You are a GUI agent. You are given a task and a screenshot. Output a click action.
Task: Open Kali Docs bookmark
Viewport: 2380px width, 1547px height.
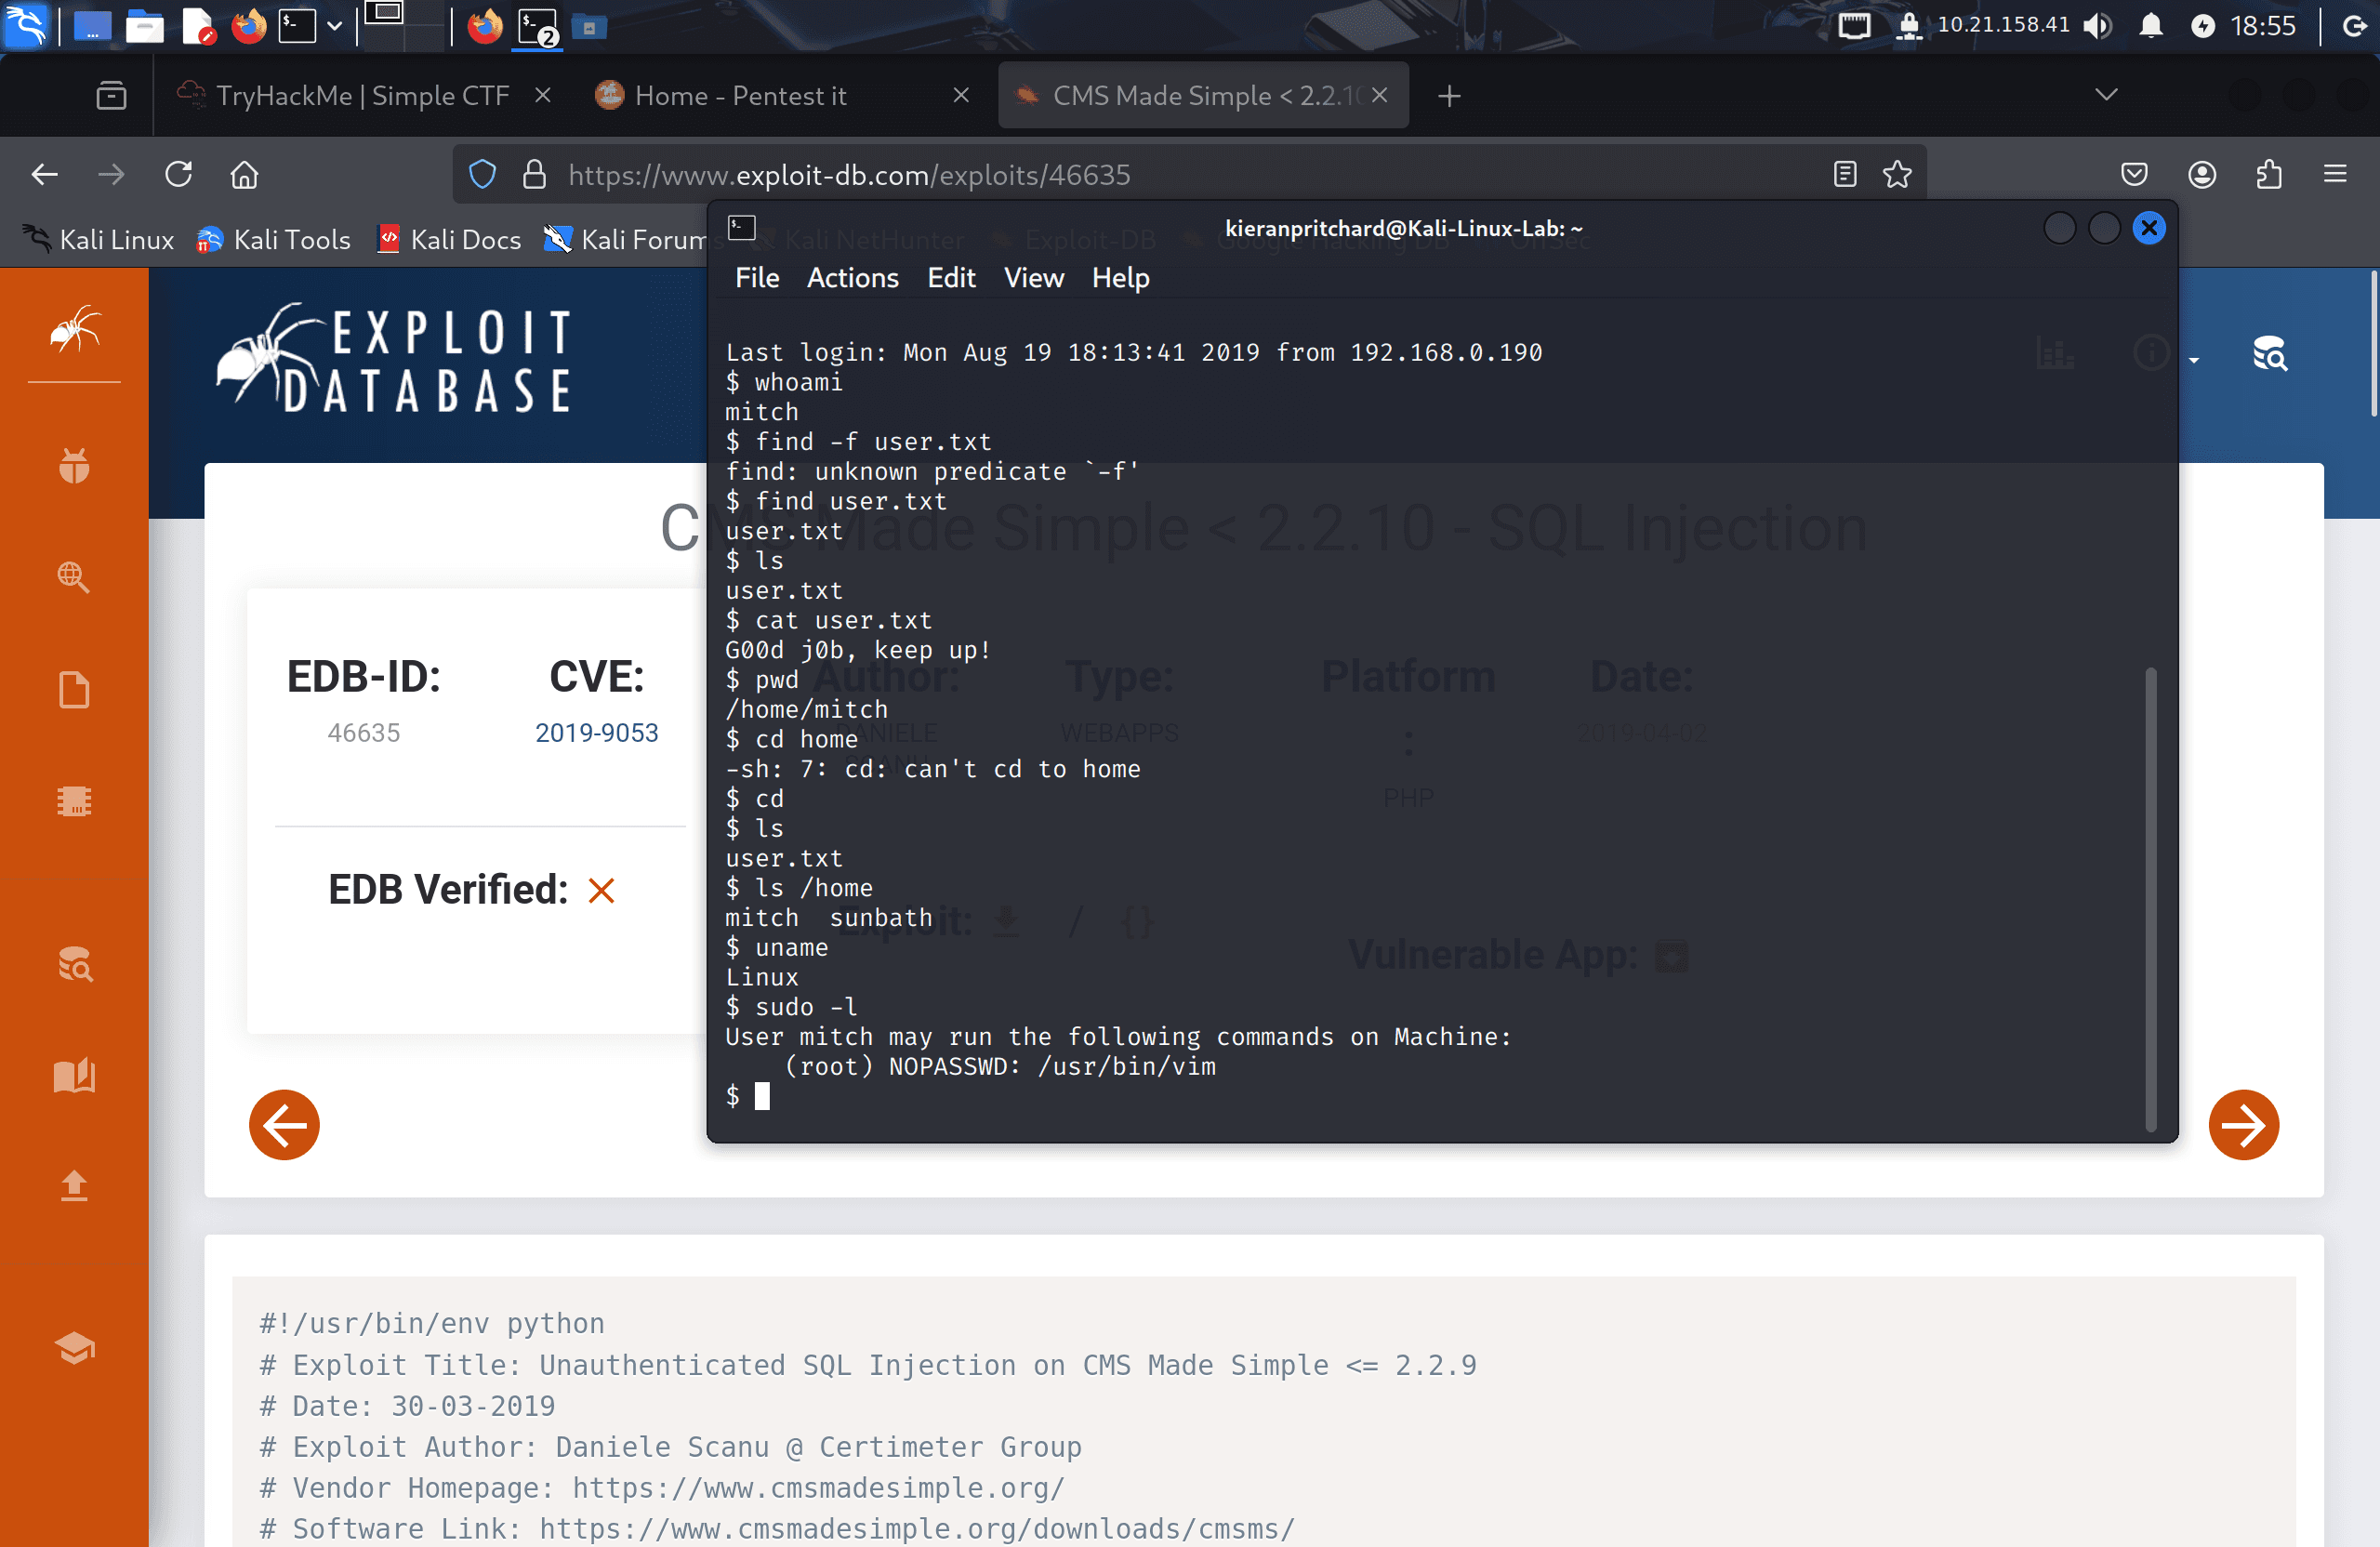click(449, 240)
